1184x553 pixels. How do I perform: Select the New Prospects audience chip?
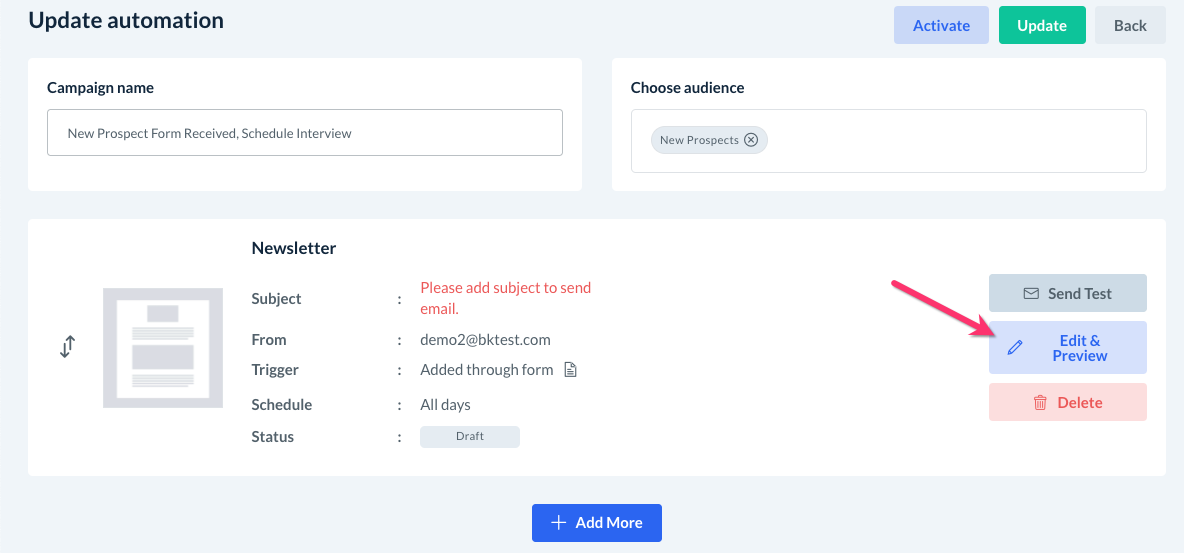click(x=698, y=140)
